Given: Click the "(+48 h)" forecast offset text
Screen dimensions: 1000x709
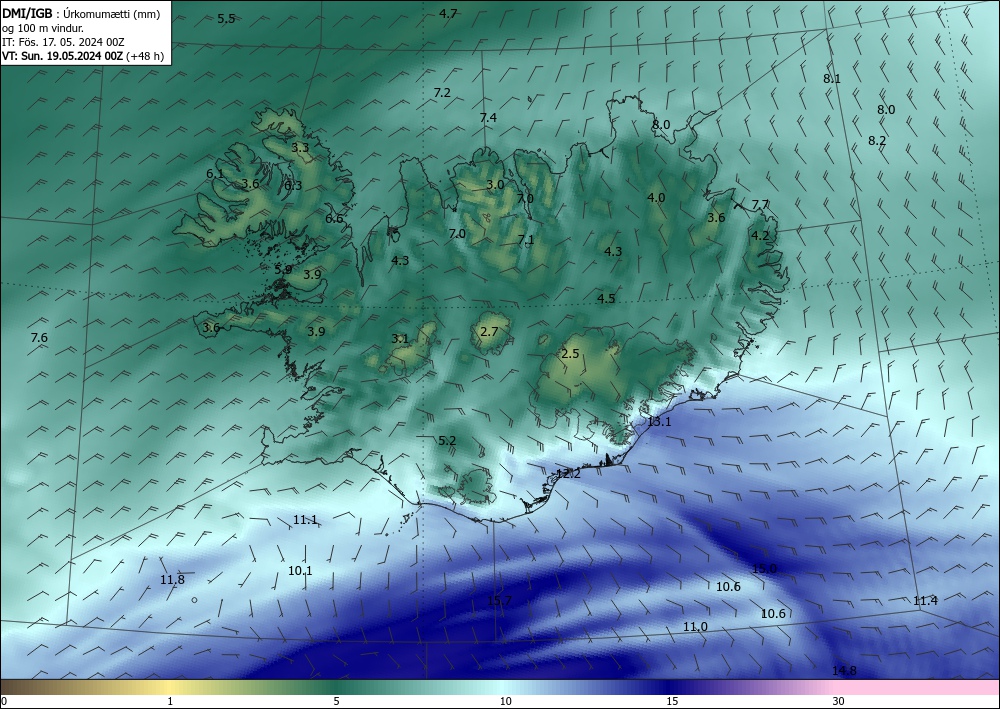Looking at the screenshot, I should click(x=145, y=56).
